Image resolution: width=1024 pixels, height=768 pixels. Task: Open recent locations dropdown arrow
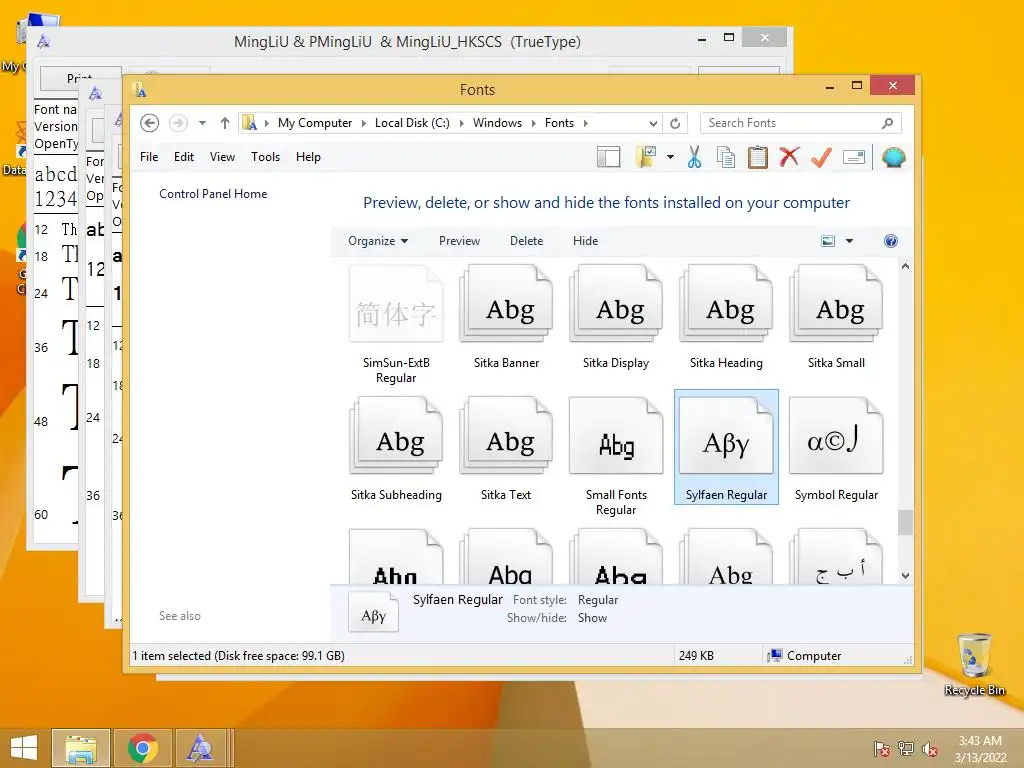tap(202, 123)
